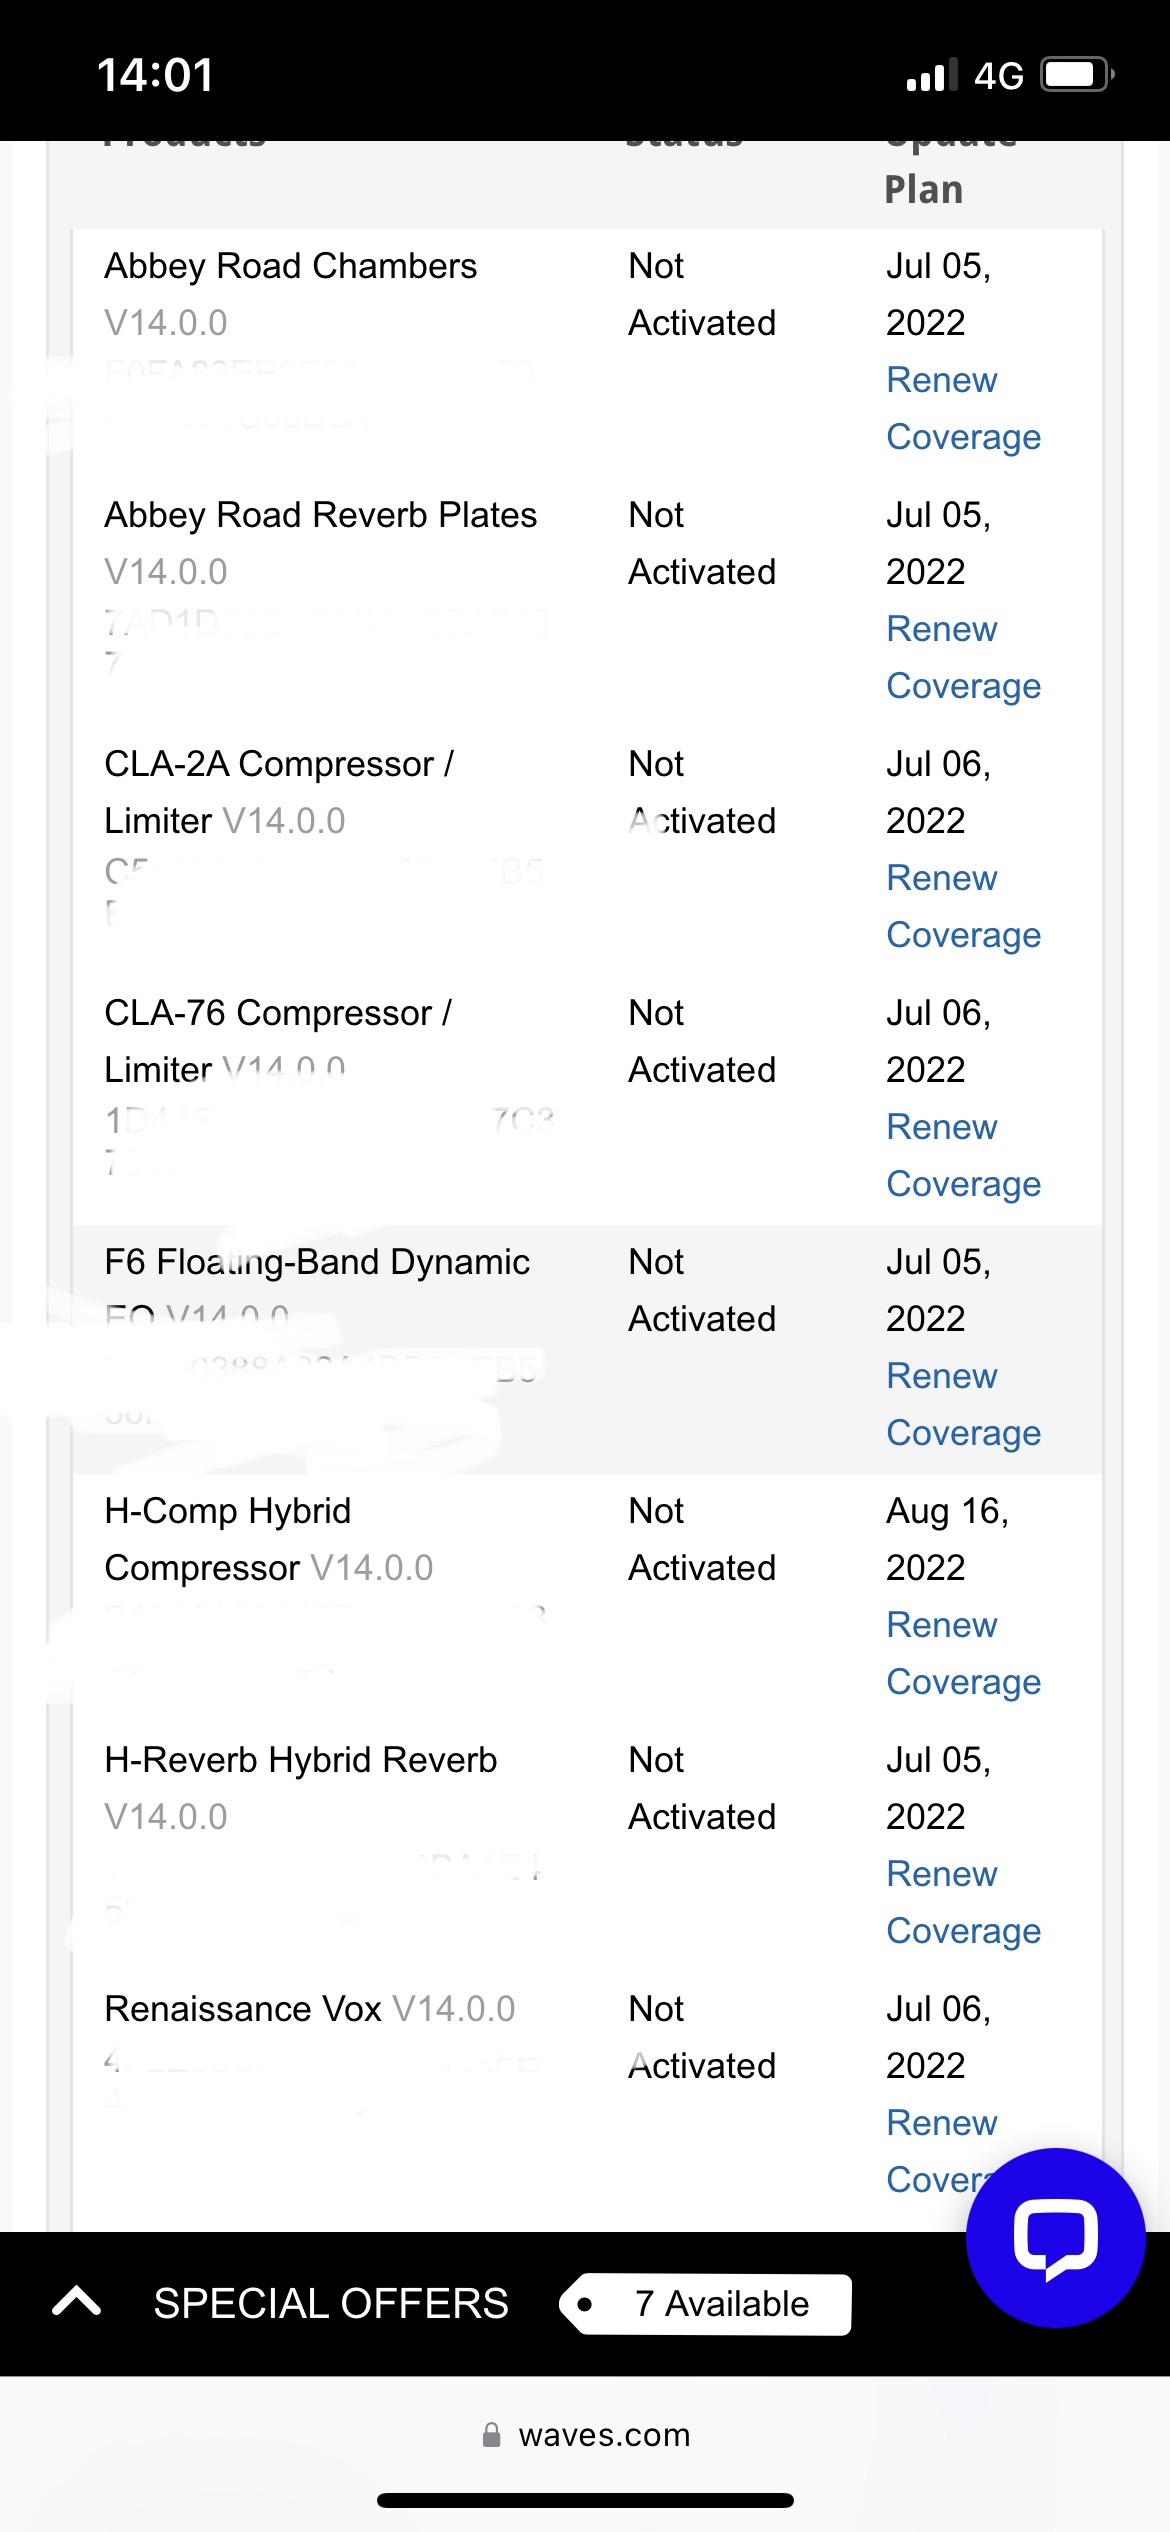Select the Abbey Road Chambers product row
Image resolution: width=1170 pixels, height=2532 pixels.
coord(290,266)
